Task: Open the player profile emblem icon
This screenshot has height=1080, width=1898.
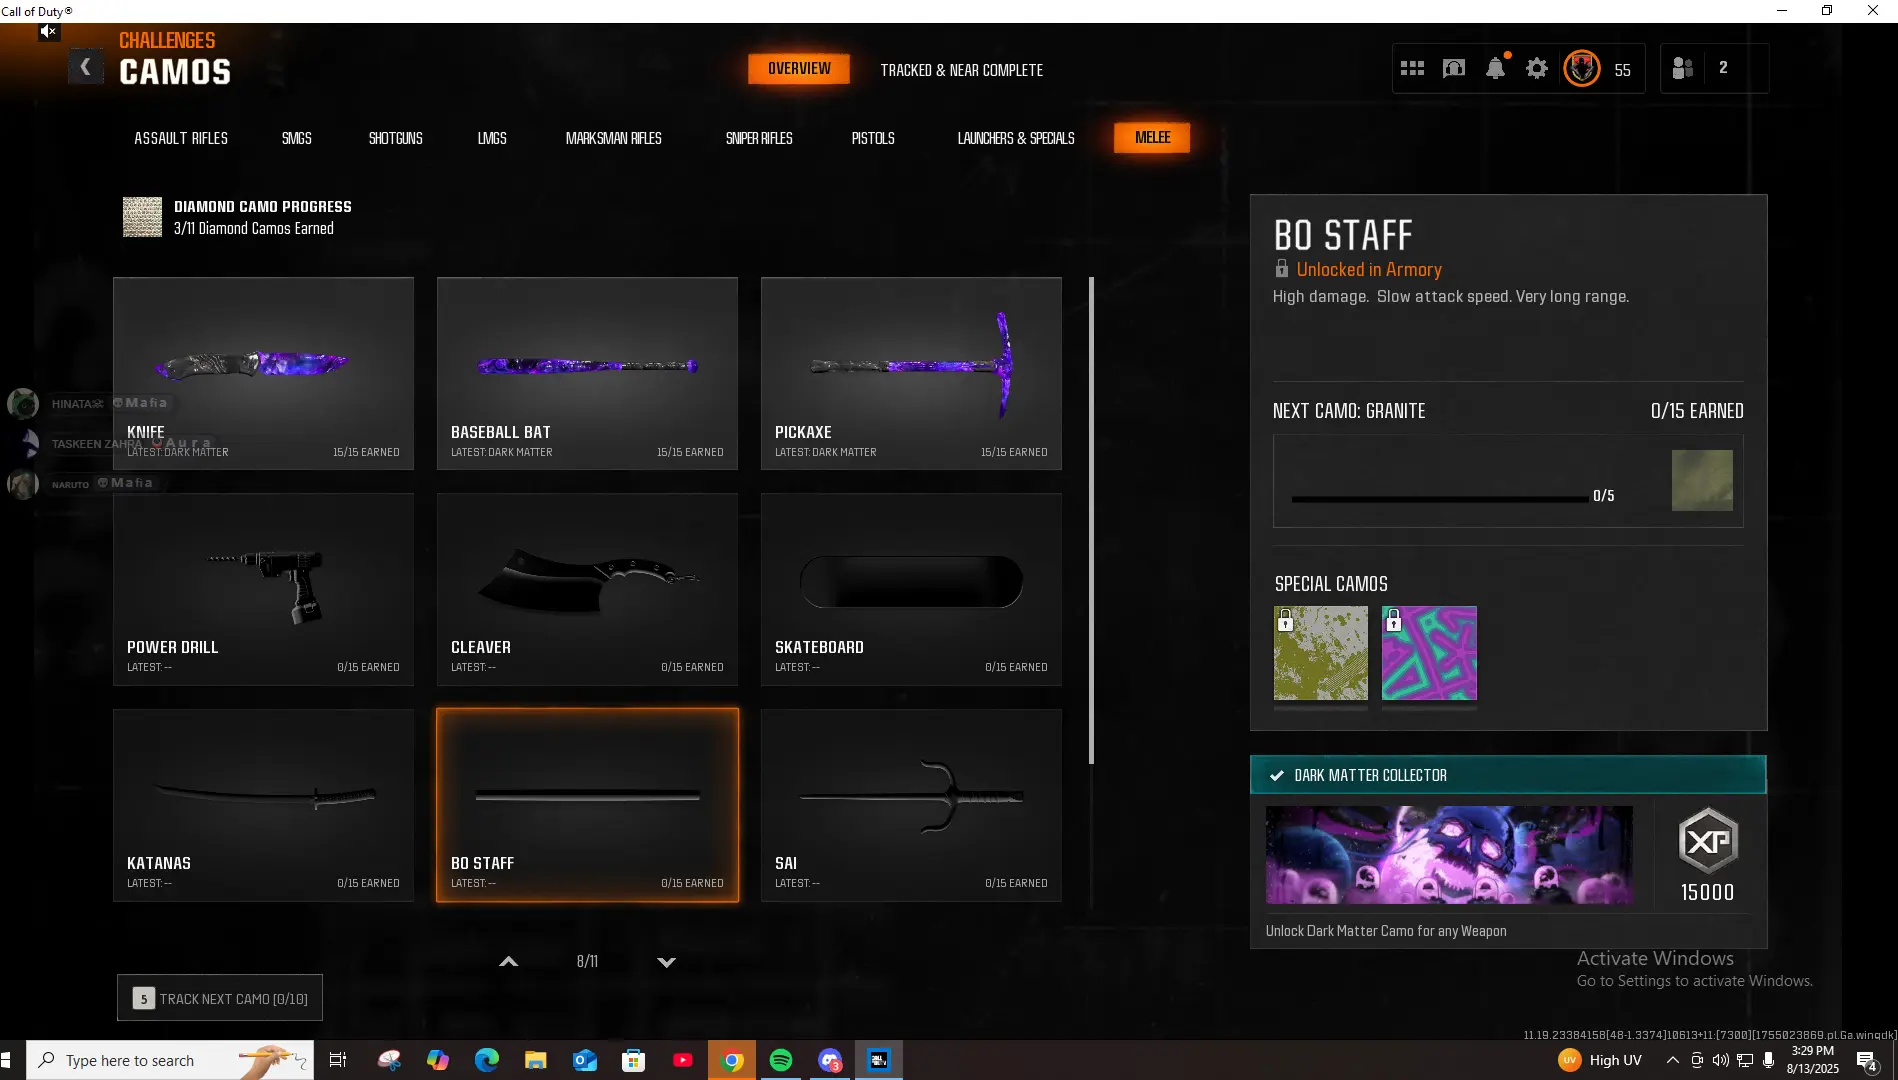Action: point(1582,69)
